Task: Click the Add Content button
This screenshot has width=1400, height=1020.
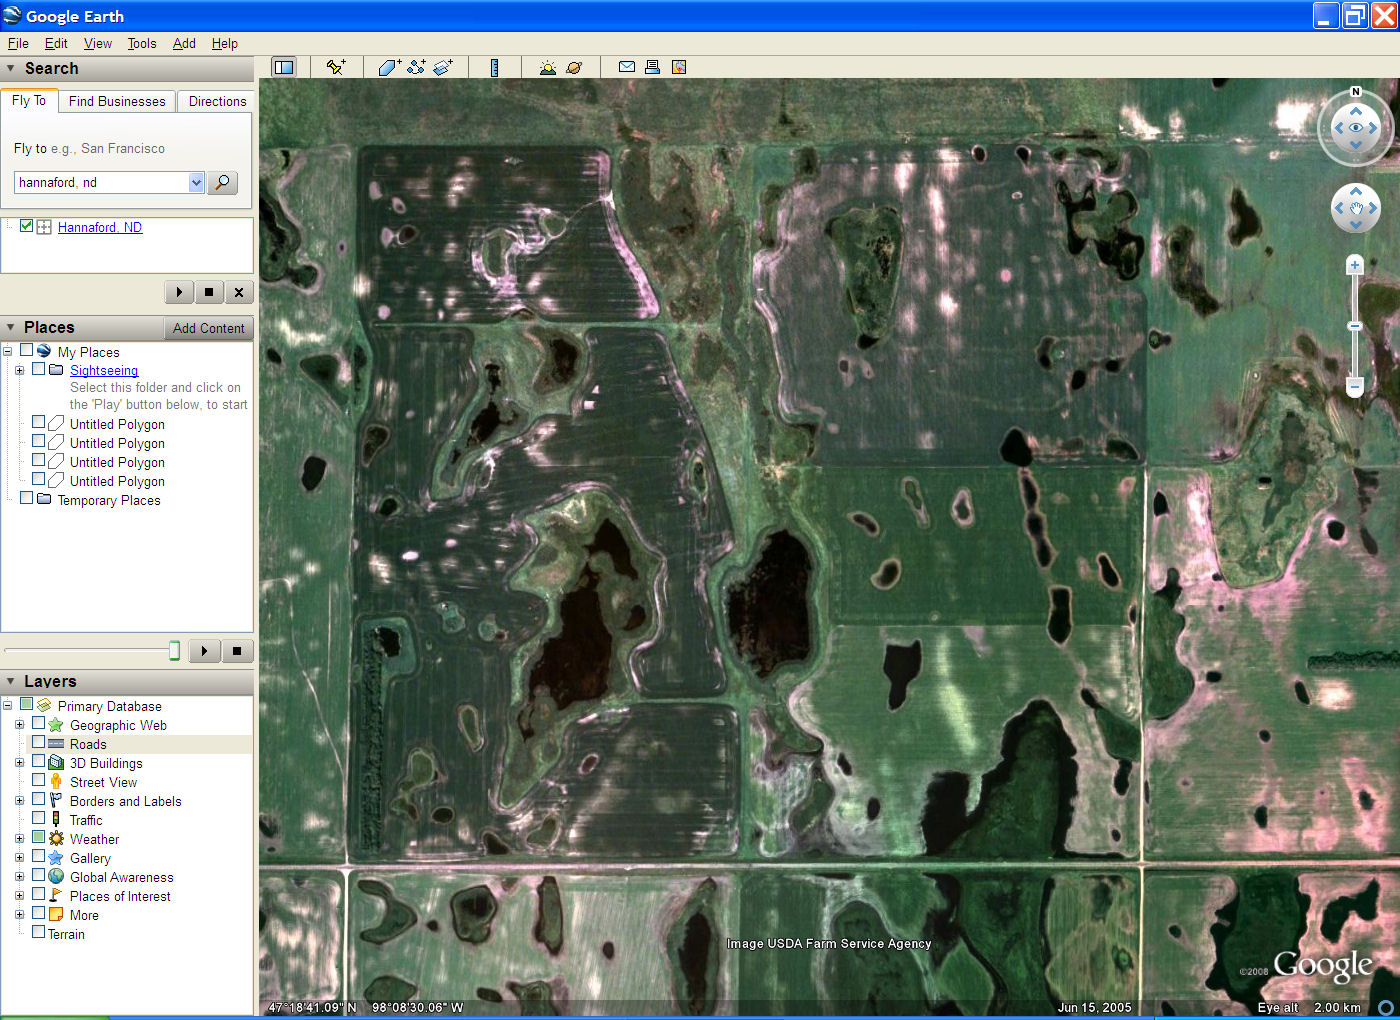Action: [208, 328]
